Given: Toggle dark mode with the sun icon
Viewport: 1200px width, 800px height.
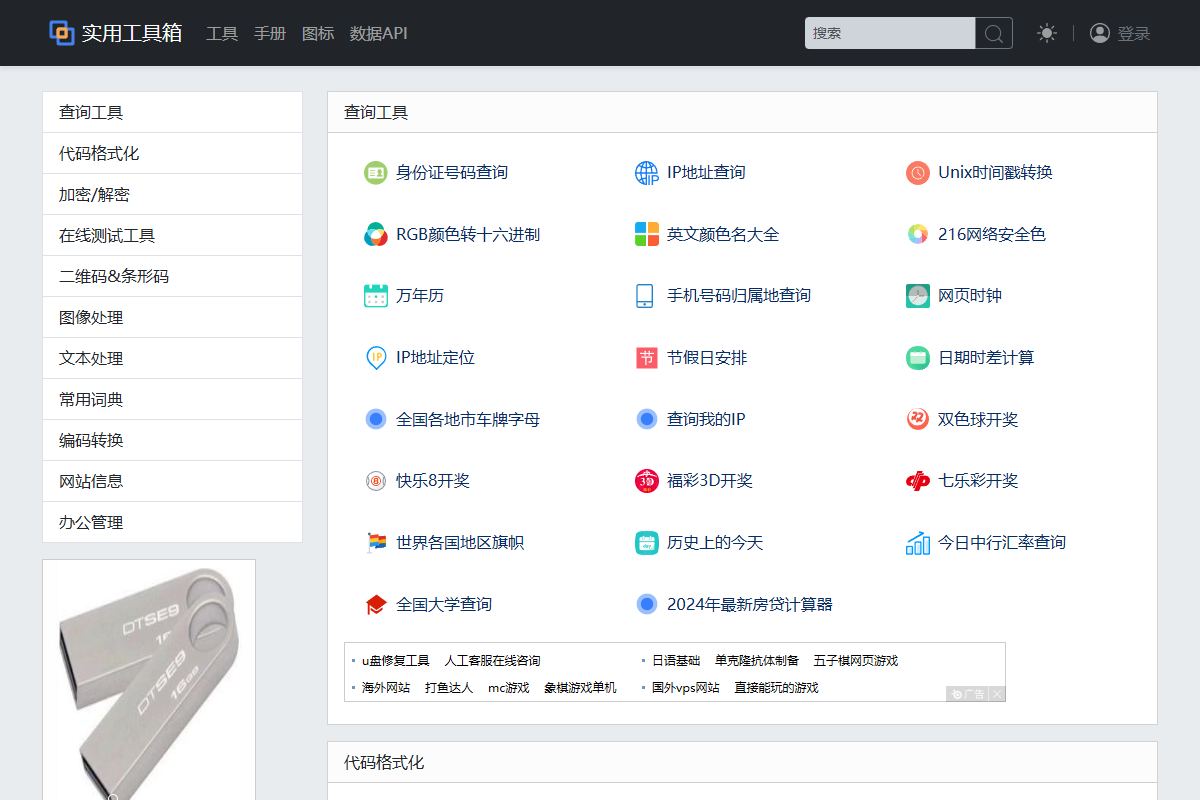Looking at the screenshot, I should [x=1047, y=33].
